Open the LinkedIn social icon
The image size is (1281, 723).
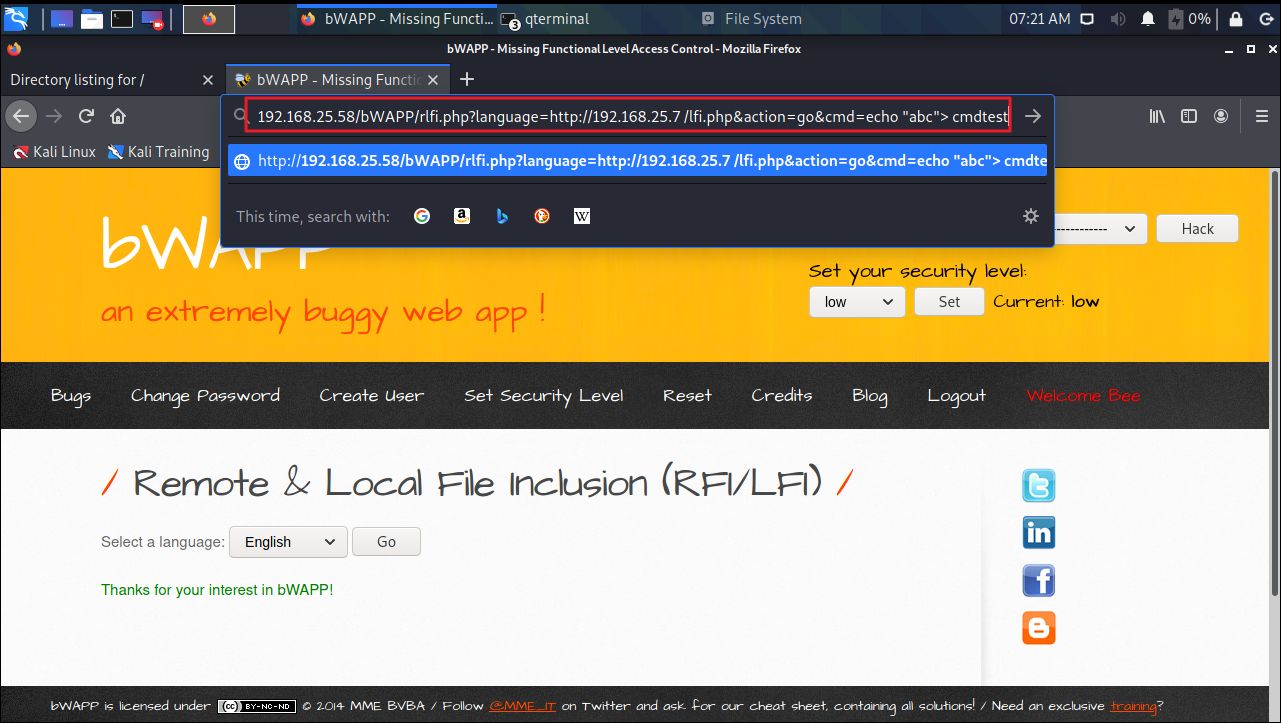click(x=1039, y=533)
